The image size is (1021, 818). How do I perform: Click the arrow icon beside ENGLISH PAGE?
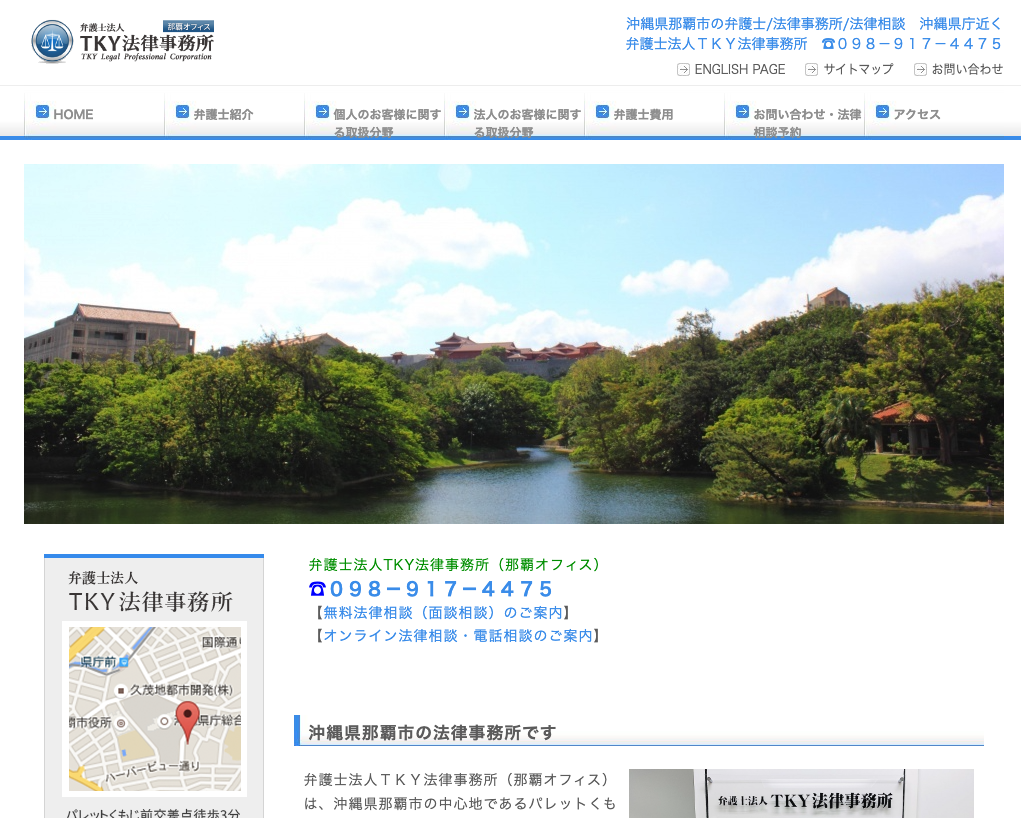pos(683,69)
